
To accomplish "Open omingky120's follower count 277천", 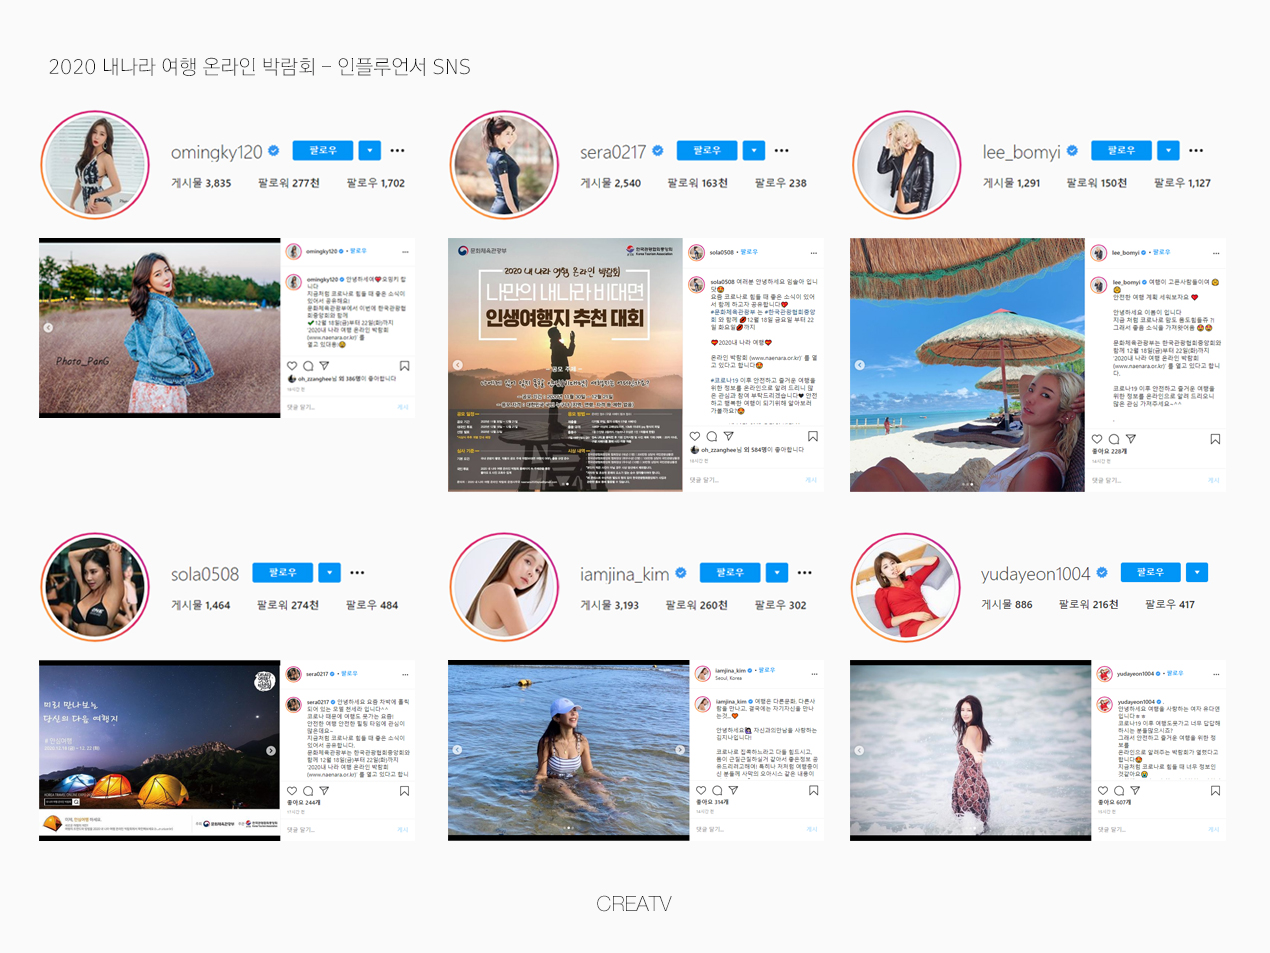I will tap(288, 183).
